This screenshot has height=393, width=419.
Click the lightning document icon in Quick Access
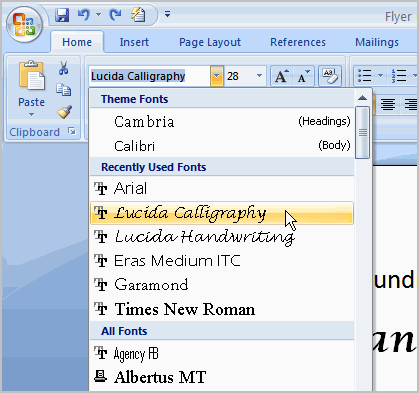tap(138, 15)
